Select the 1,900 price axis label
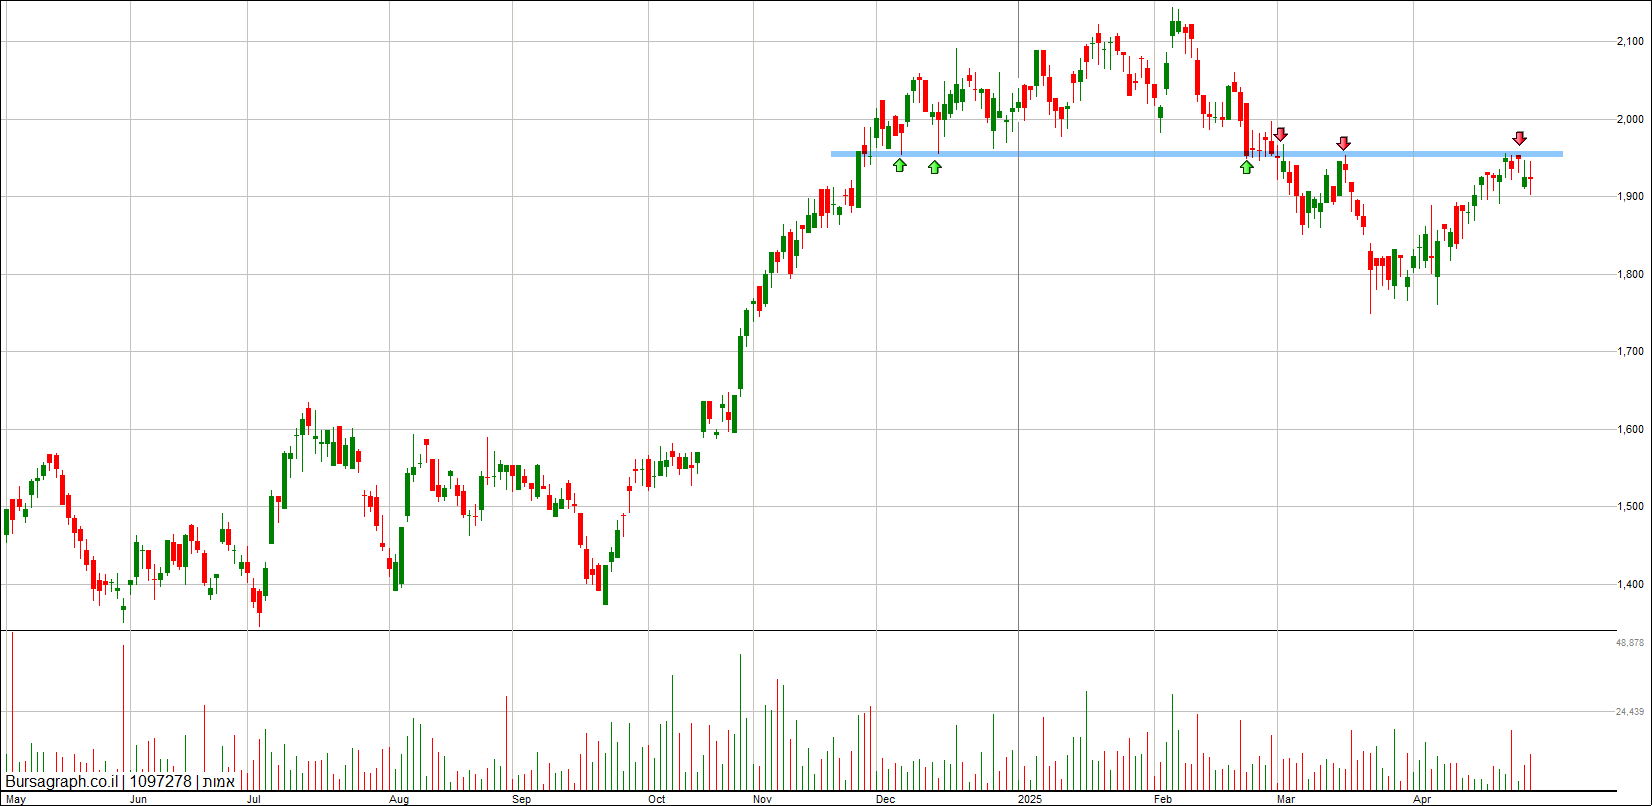Image resolution: width=1652 pixels, height=806 pixels. (x=1630, y=197)
